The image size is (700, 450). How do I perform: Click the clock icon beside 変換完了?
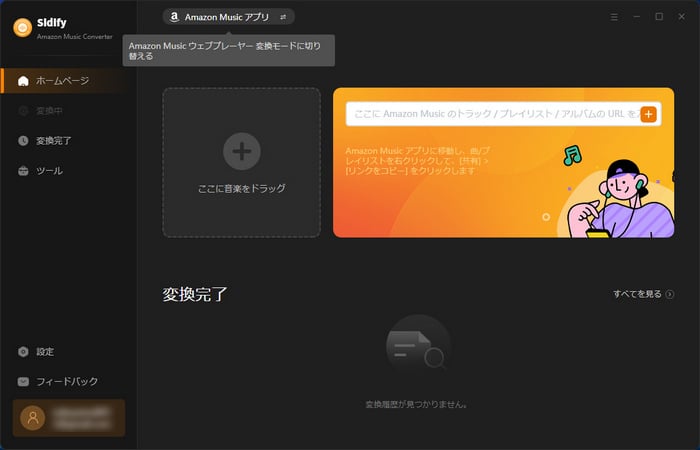pos(23,141)
